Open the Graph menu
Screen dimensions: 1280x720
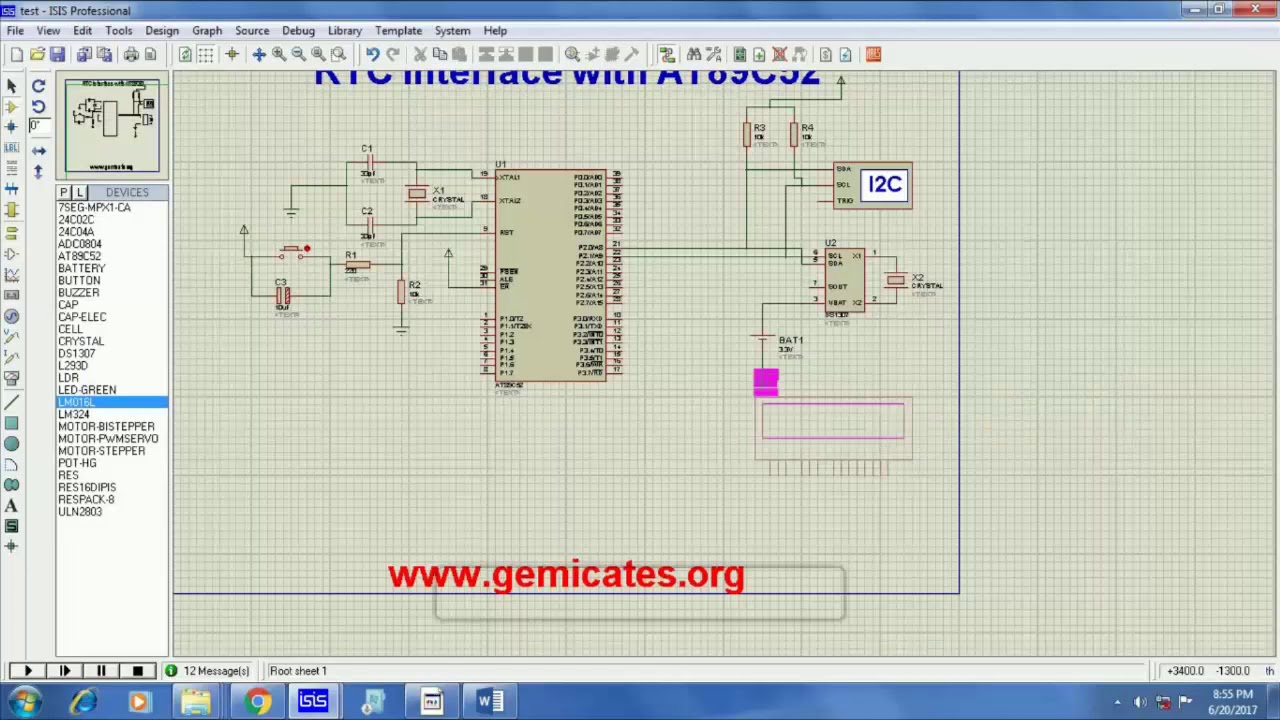207,31
